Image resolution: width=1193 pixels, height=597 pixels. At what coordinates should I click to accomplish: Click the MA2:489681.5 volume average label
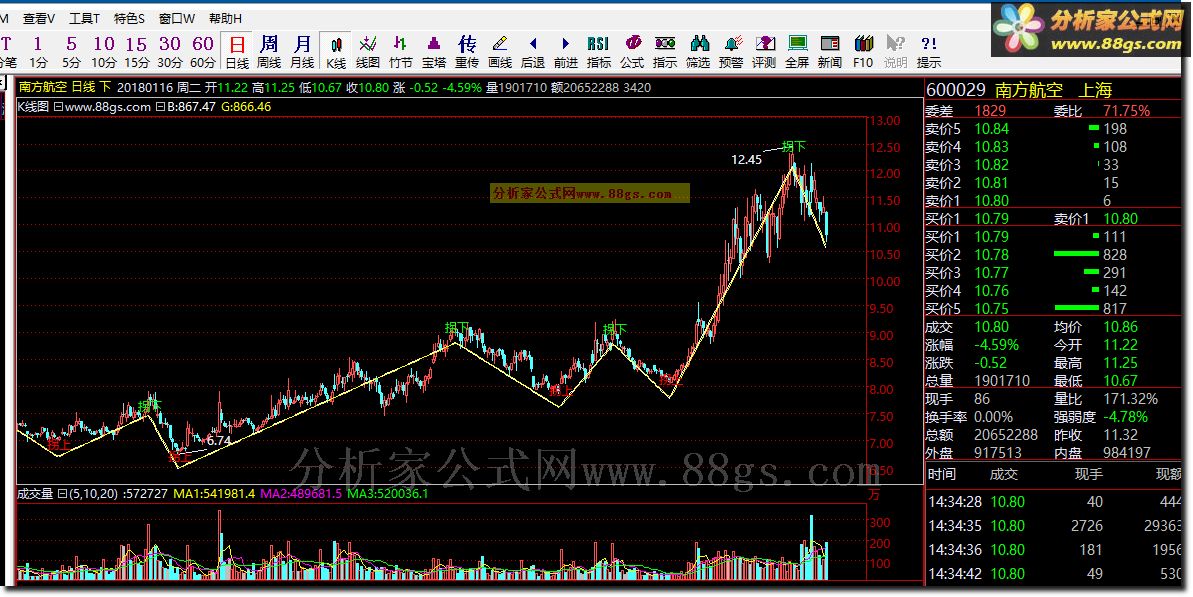[x=301, y=494]
